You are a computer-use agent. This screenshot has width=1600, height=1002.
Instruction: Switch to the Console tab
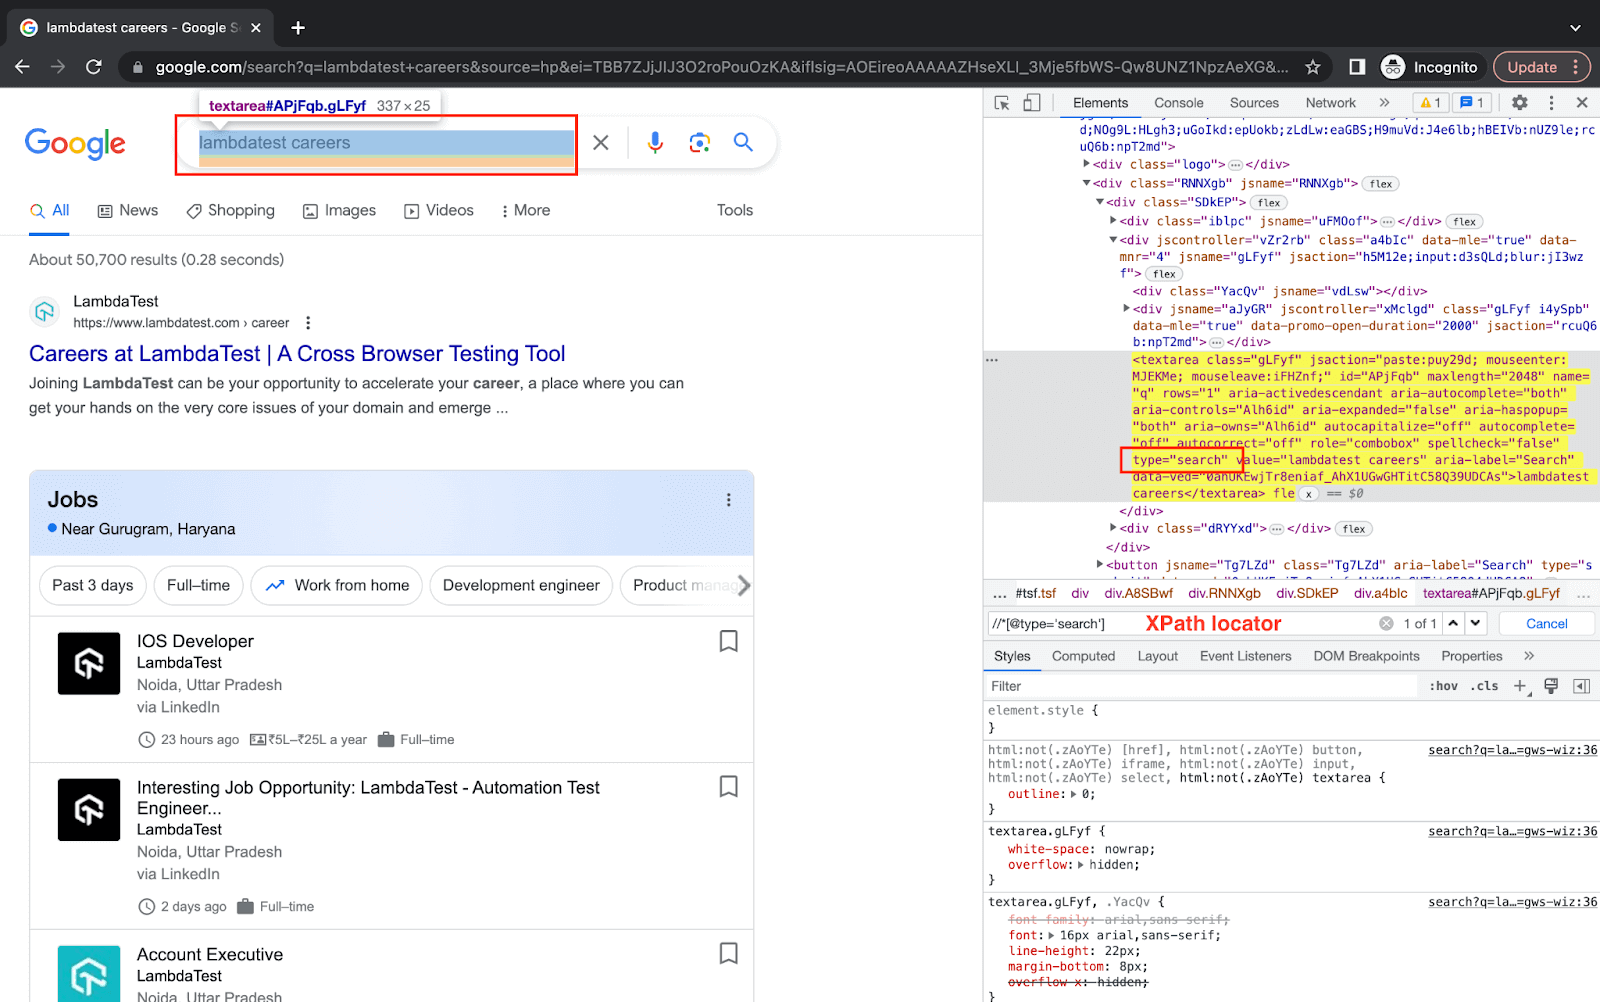coord(1178,103)
